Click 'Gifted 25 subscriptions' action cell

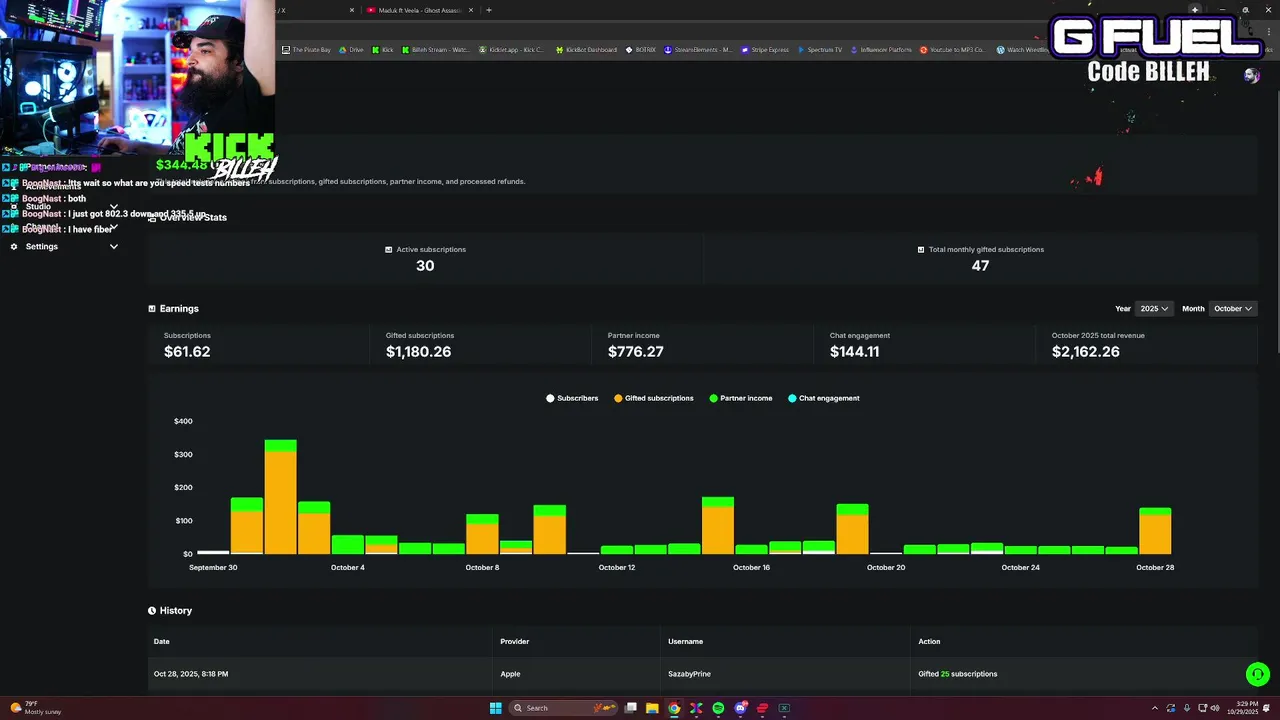point(957,674)
